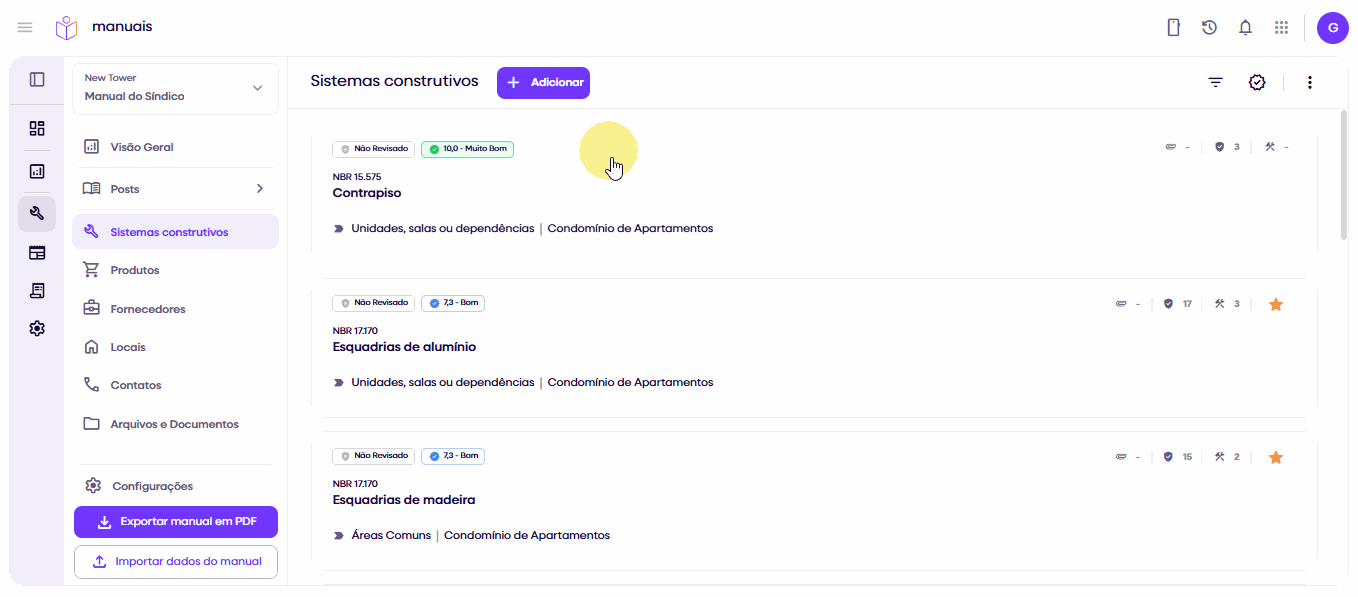
Task: Open the Manual do Síndico dropdown
Action: tap(175, 88)
